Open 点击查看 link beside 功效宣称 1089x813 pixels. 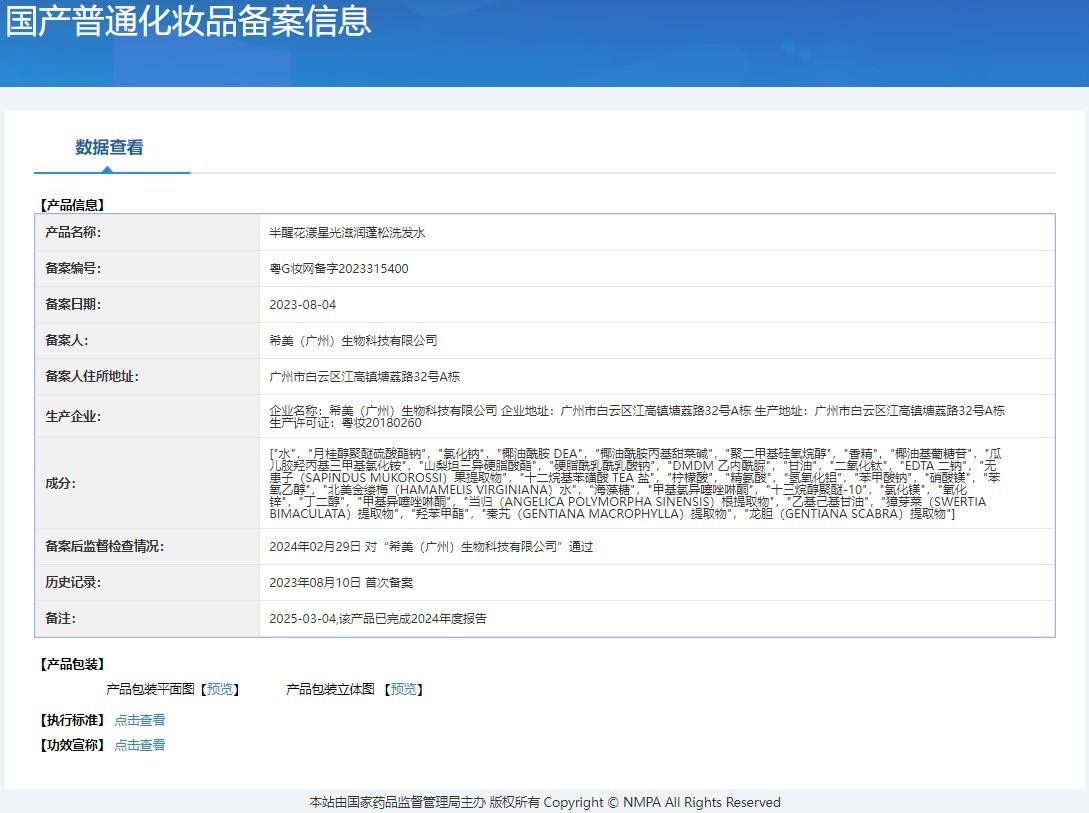point(140,745)
